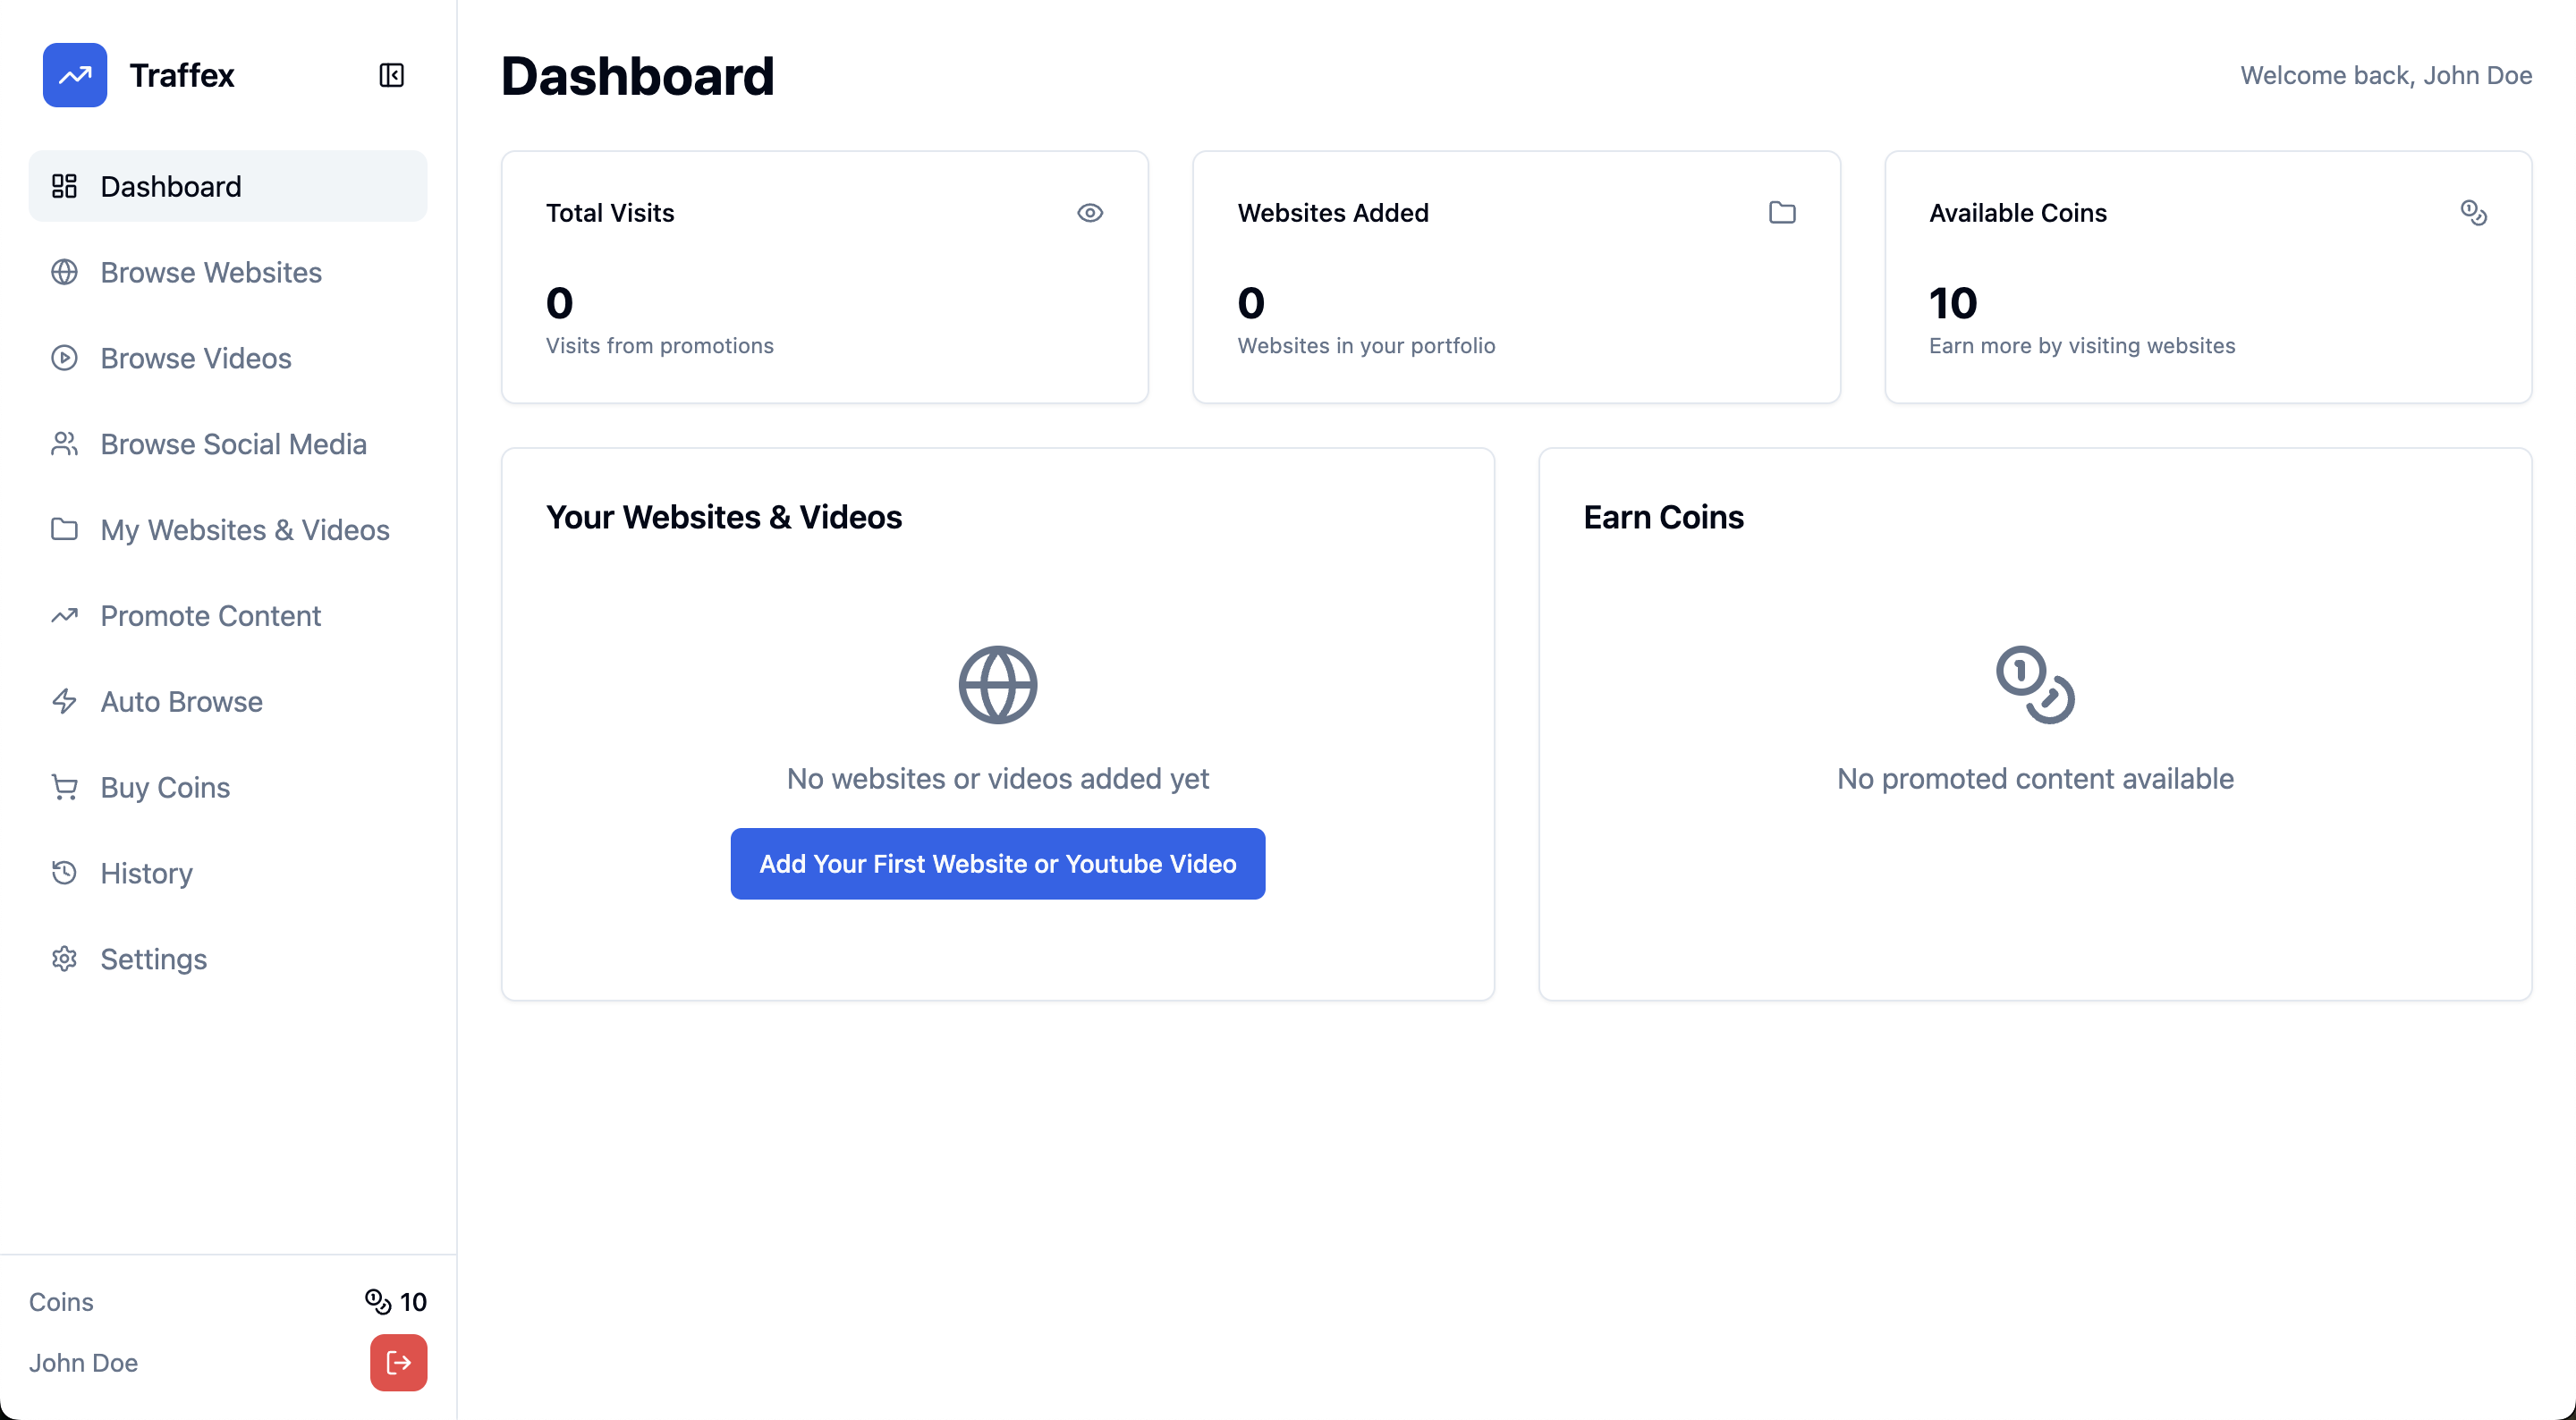Select Browse Social Media
Viewport: 2576px width, 1420px height.
(x=228, y=444)
